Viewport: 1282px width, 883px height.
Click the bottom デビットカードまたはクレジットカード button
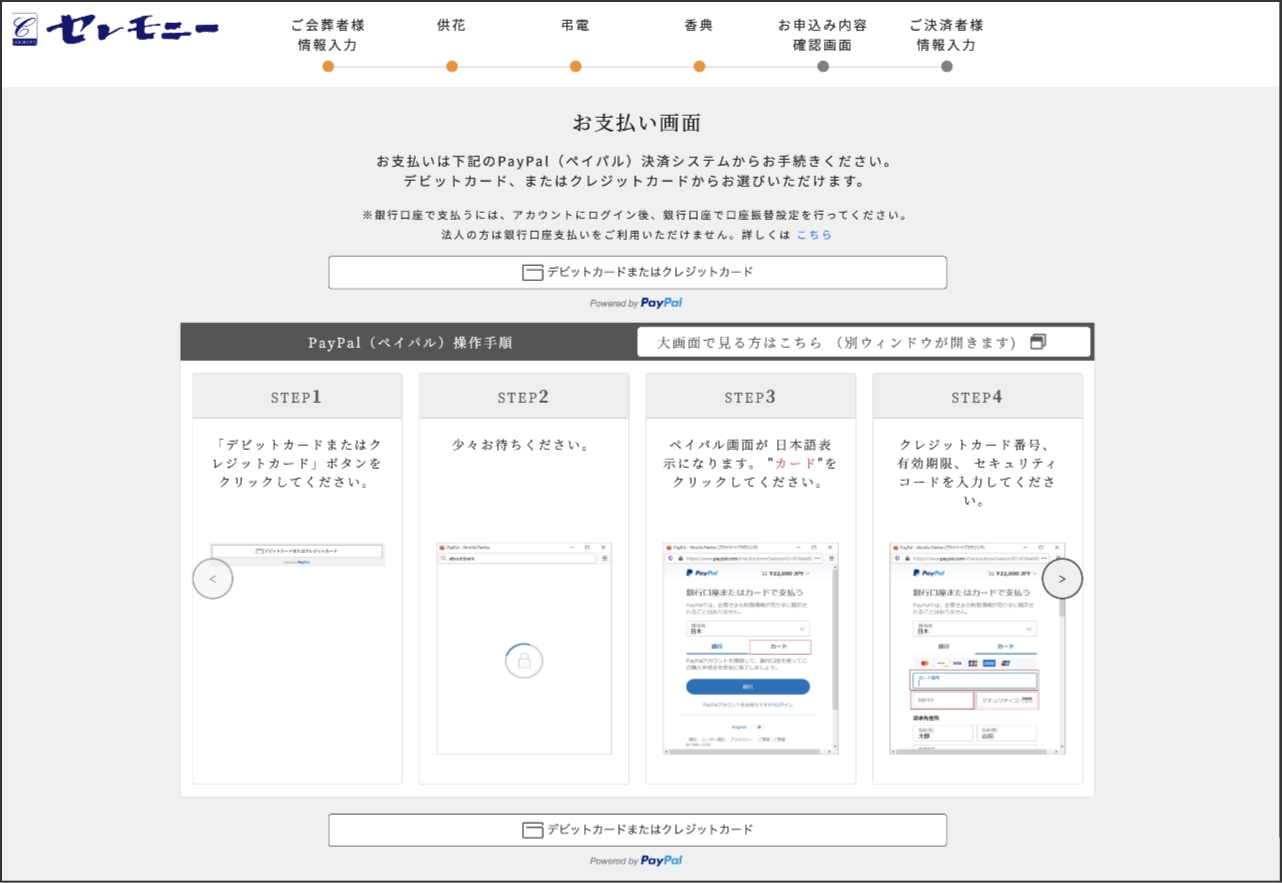637,830
